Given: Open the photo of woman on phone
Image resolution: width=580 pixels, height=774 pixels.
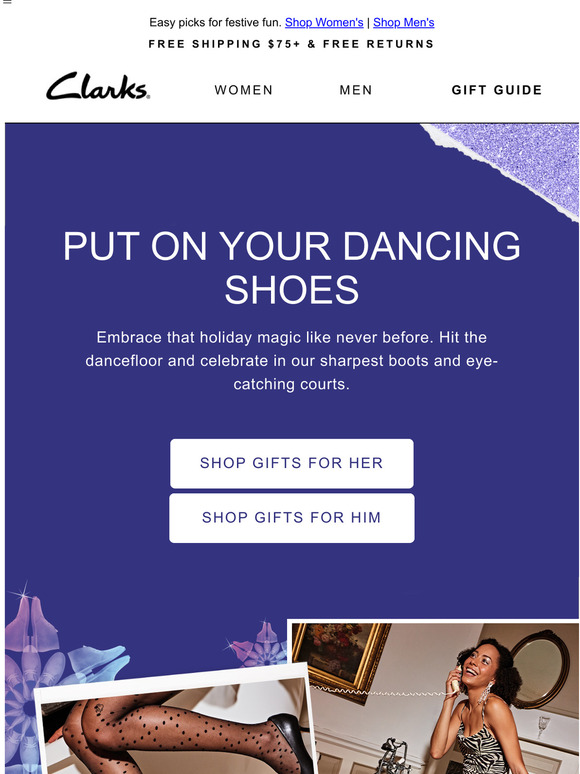Looking at the screenshot, I should [x=434, y=697].
